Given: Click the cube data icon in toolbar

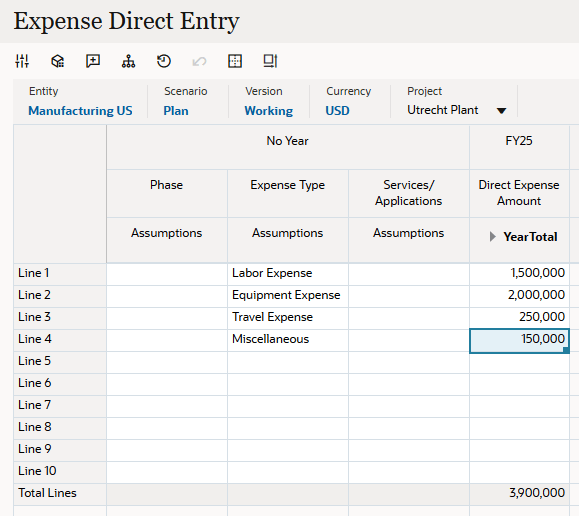Looking at the screenshot, I should (58, 61).
